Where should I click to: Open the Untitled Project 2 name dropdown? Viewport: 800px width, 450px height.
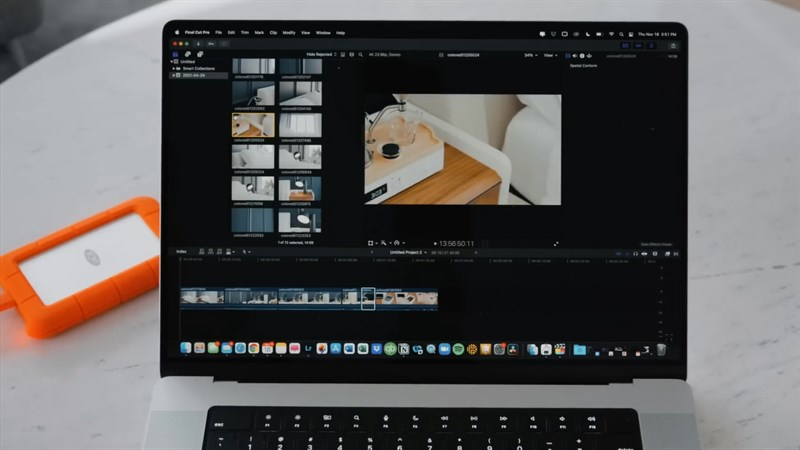pos(408,253)
